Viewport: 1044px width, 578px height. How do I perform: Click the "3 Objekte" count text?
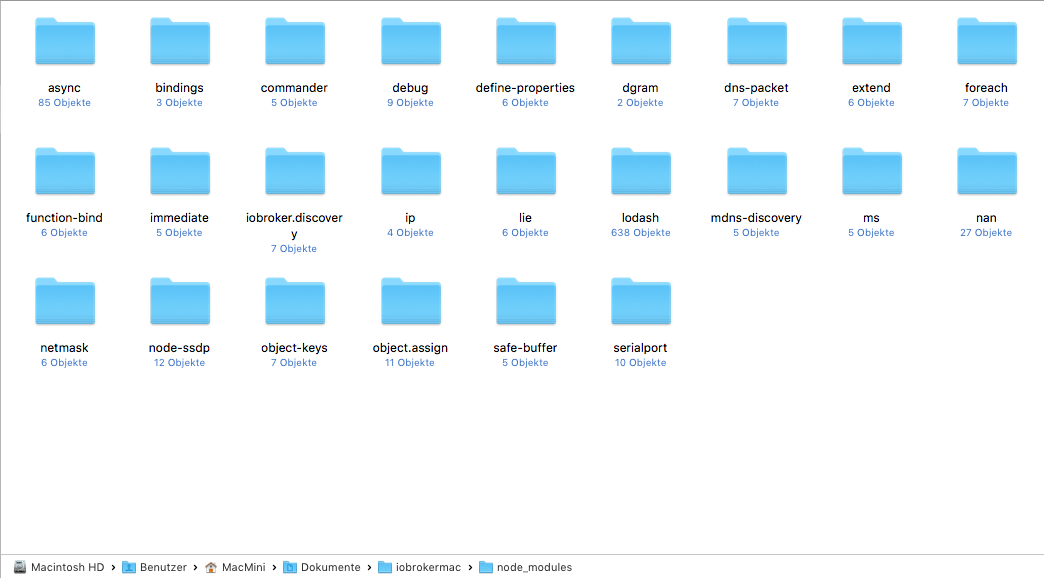179,103
